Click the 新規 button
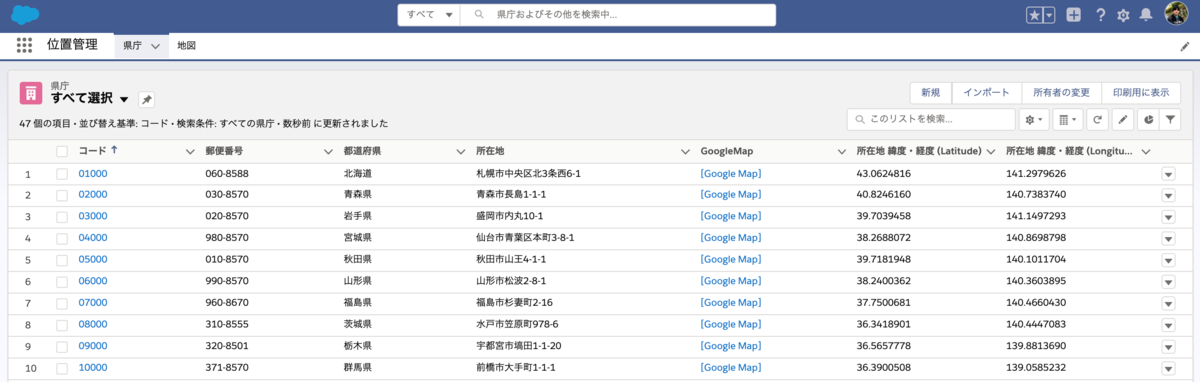The height and width of the screenshot is (382, 1200). (930, 92)
